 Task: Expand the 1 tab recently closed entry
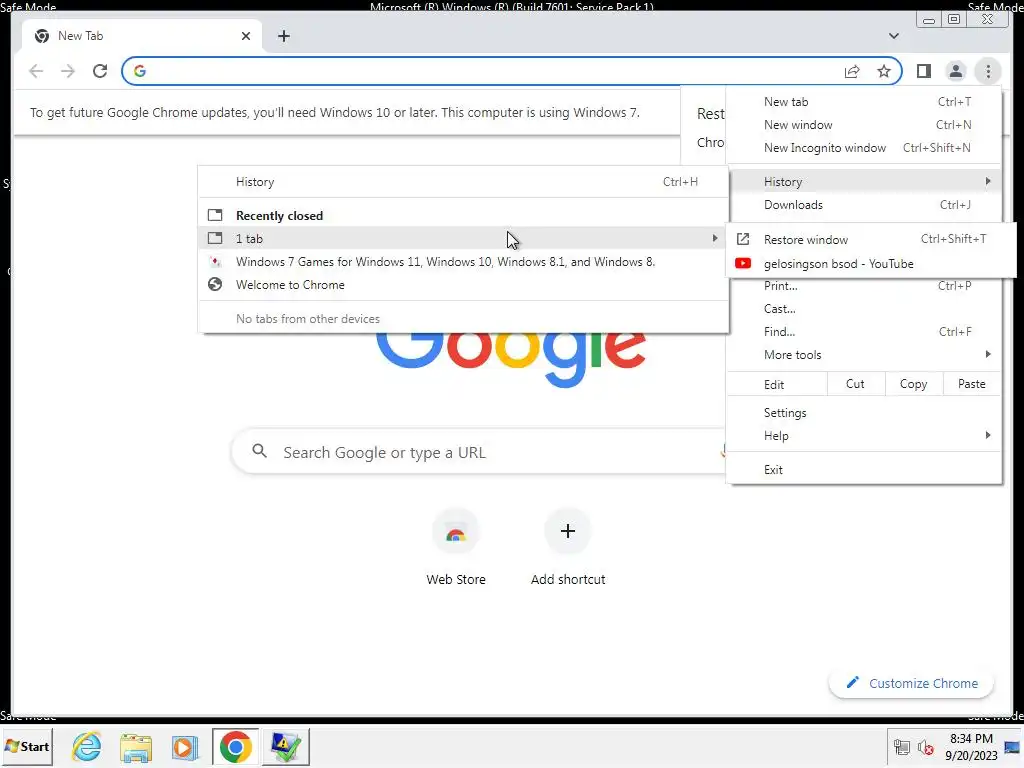(463, 238)
